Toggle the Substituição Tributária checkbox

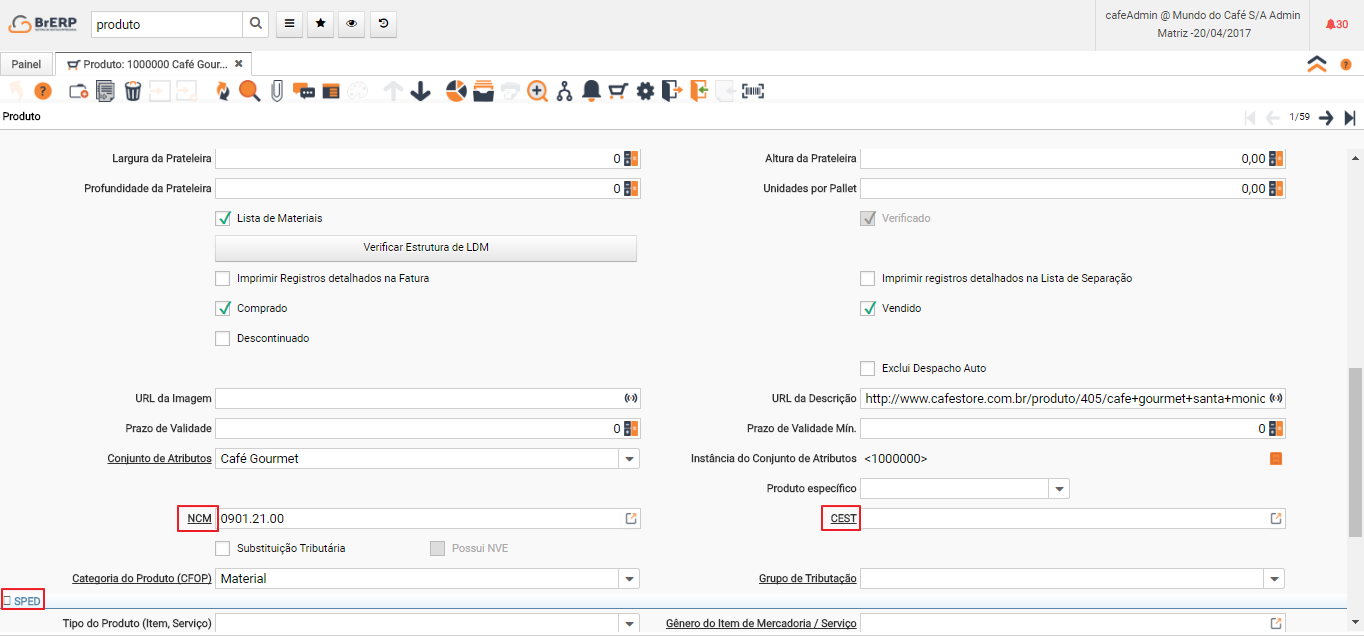coord(223,548)
